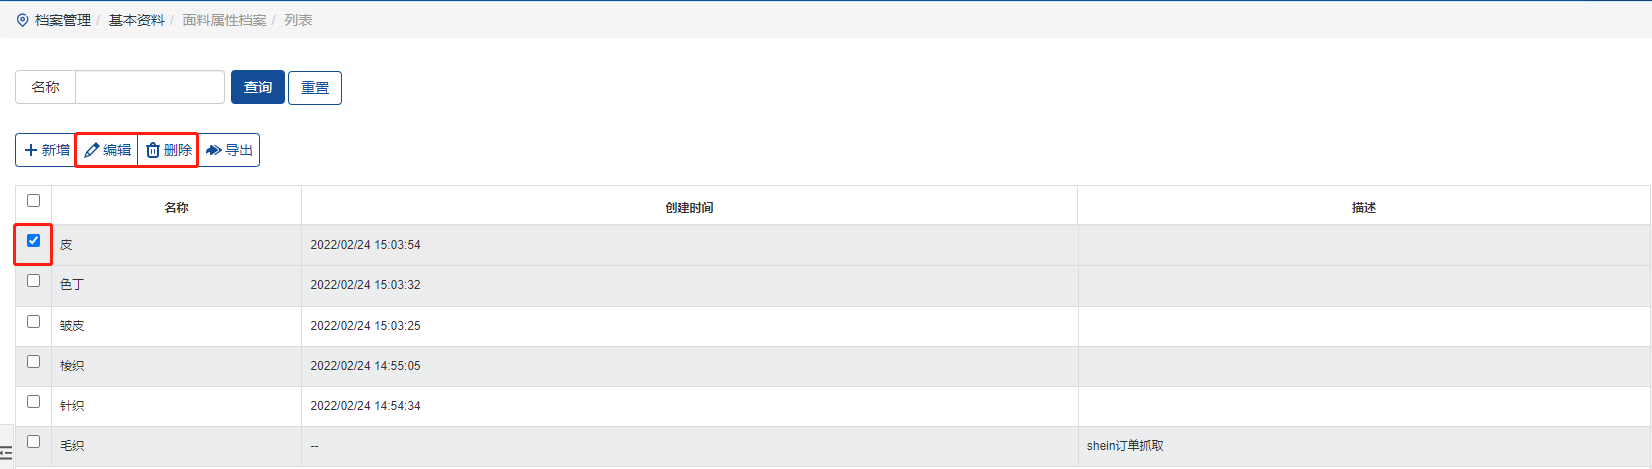Open 档案管理 in the breadcrumb

(x=62, y=20)
